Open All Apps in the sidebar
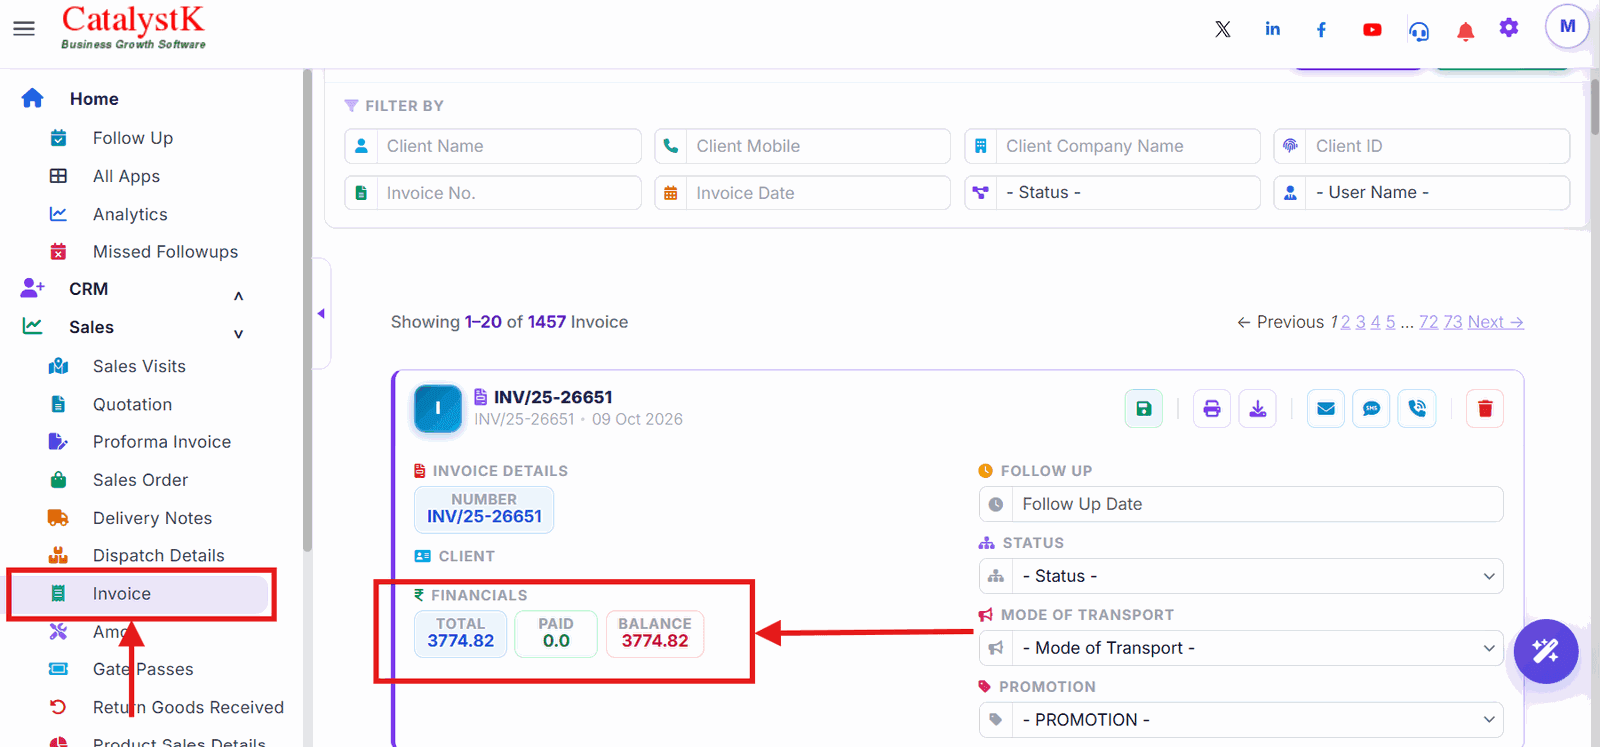Screen dimensions: 1600x747 point(126,176)
